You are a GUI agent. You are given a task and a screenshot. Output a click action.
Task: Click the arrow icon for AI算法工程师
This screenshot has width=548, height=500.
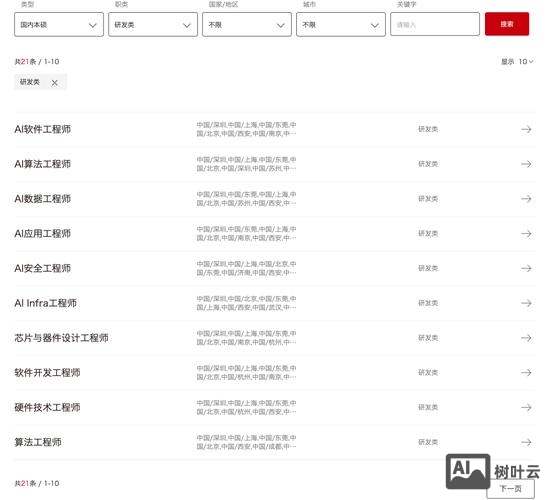(x=526, y=164)
